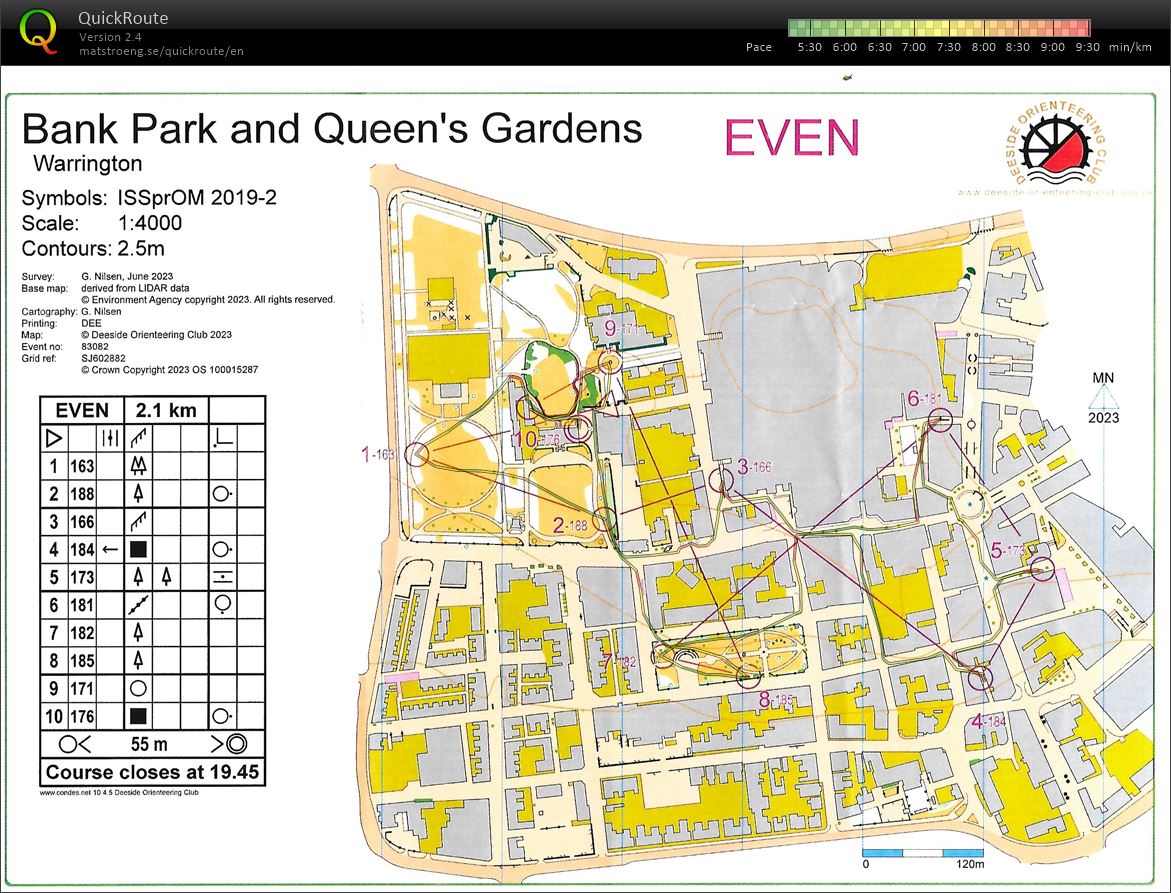
Task: Click control circle 2-188 on the map
Action: point(604,519)
